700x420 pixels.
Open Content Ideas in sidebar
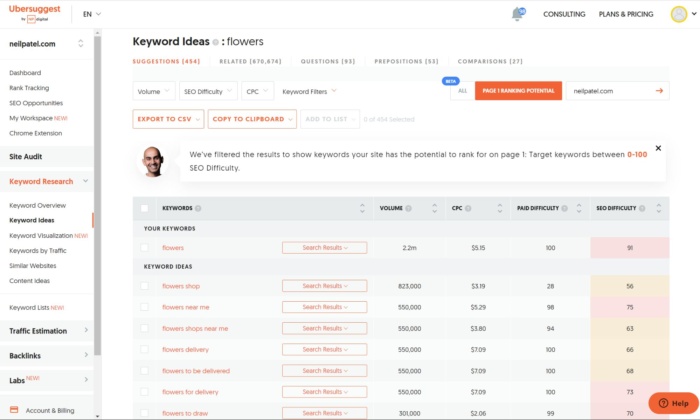click(x=29, y=281)
